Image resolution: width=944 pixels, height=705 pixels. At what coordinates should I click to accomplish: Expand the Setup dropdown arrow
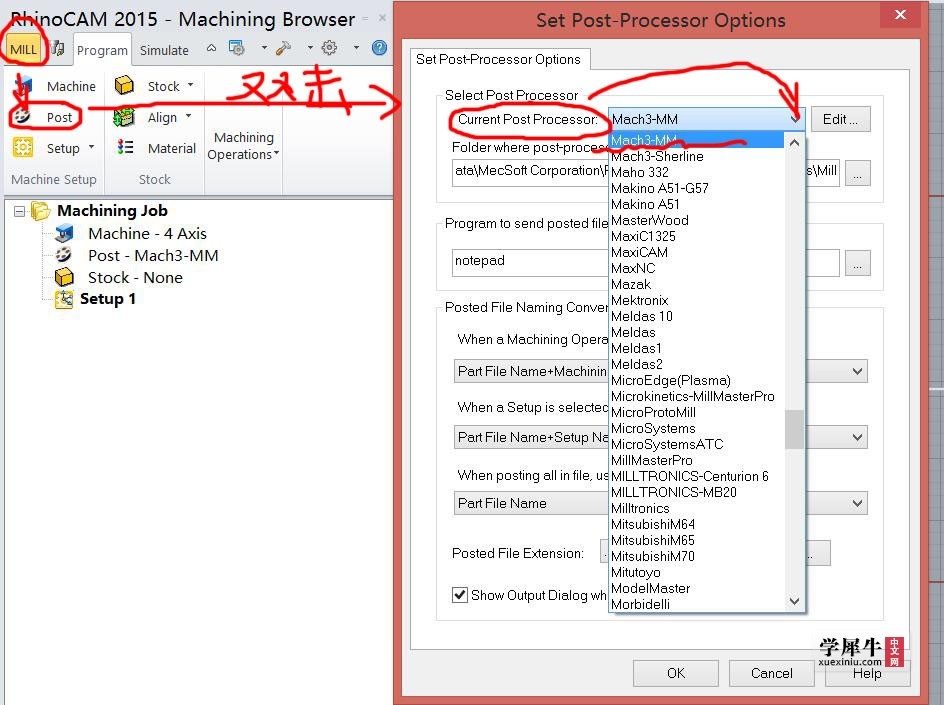pyautogui.click(x=92, y=147)
